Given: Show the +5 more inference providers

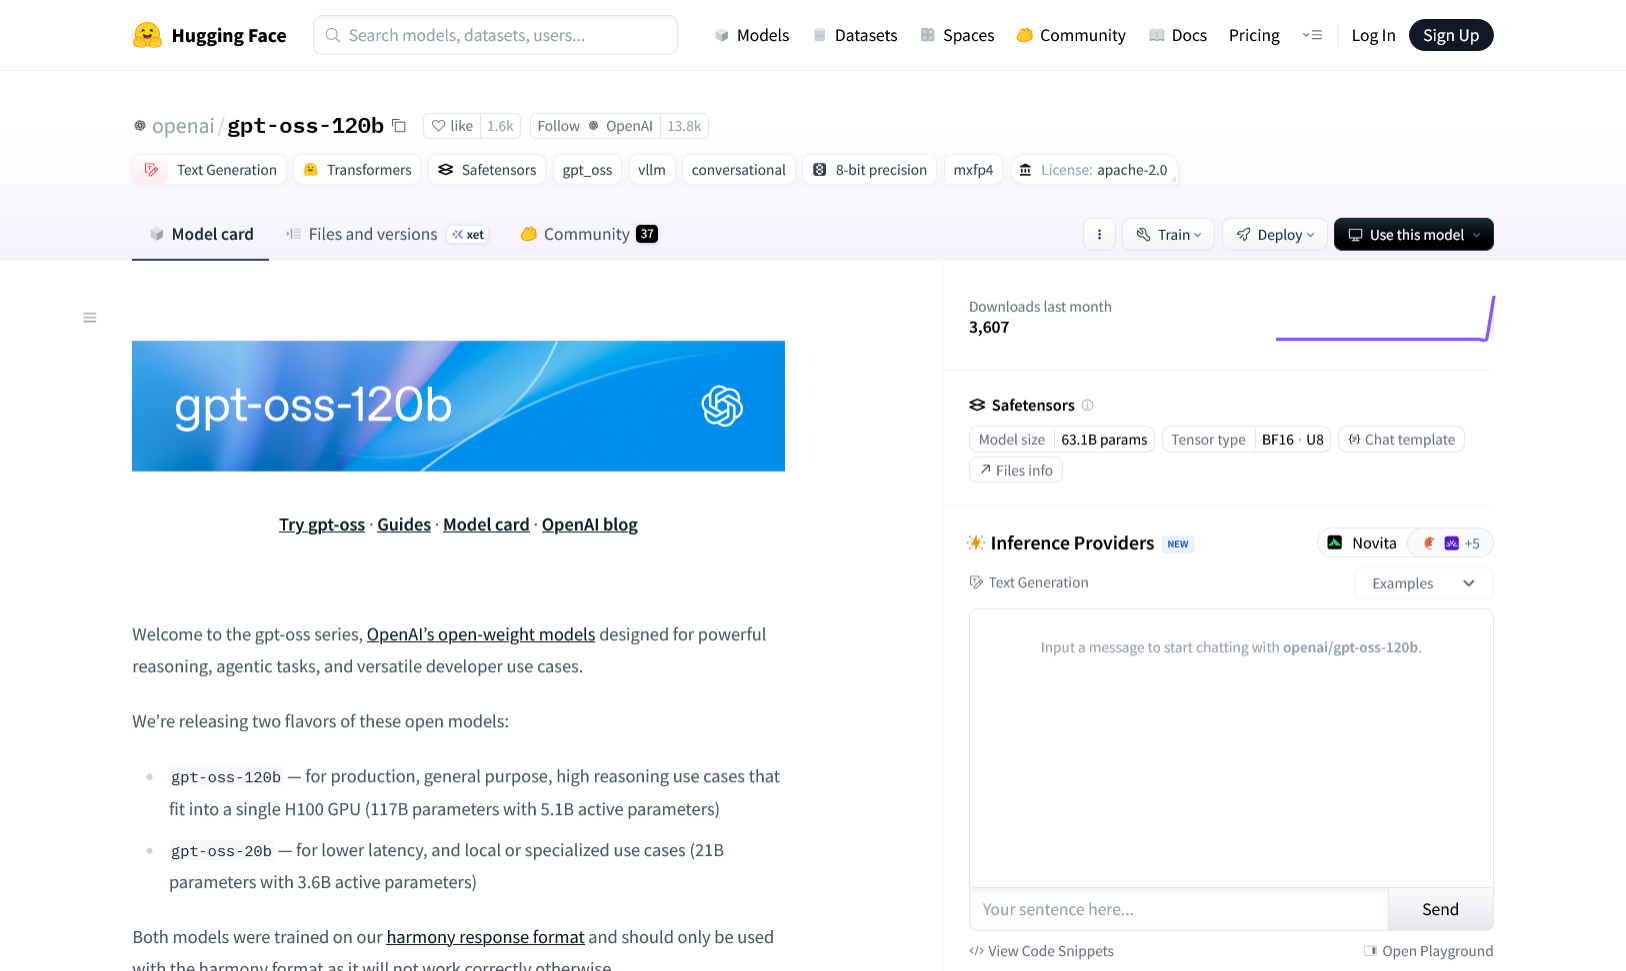Looking at the screenshot, I should click(1451, 543).
